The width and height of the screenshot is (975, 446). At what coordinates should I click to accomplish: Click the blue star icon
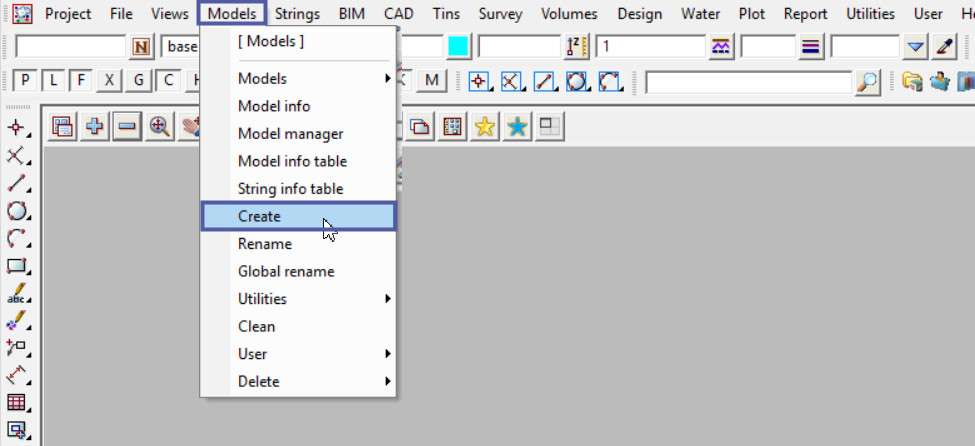pos(517,127)
